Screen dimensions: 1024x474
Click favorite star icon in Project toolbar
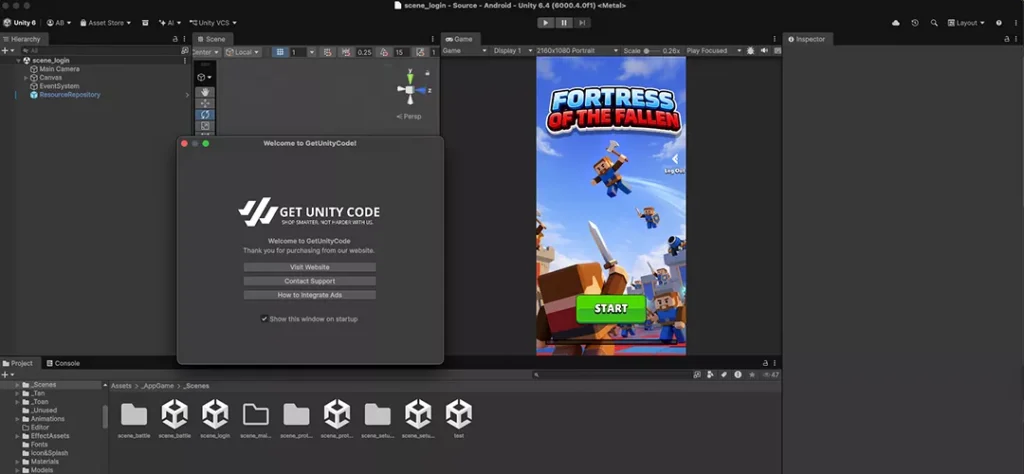tap(752, 375)
